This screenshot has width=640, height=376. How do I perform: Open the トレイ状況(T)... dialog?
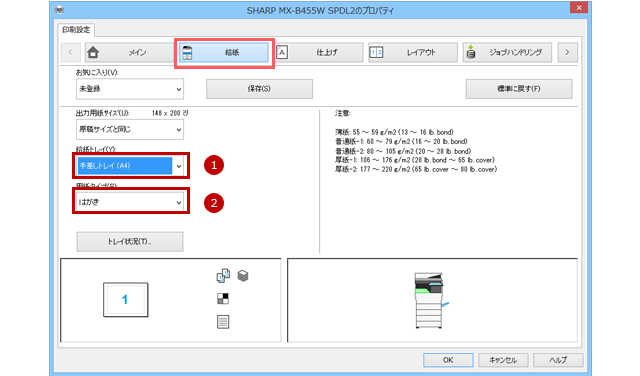tap(130, 242)
